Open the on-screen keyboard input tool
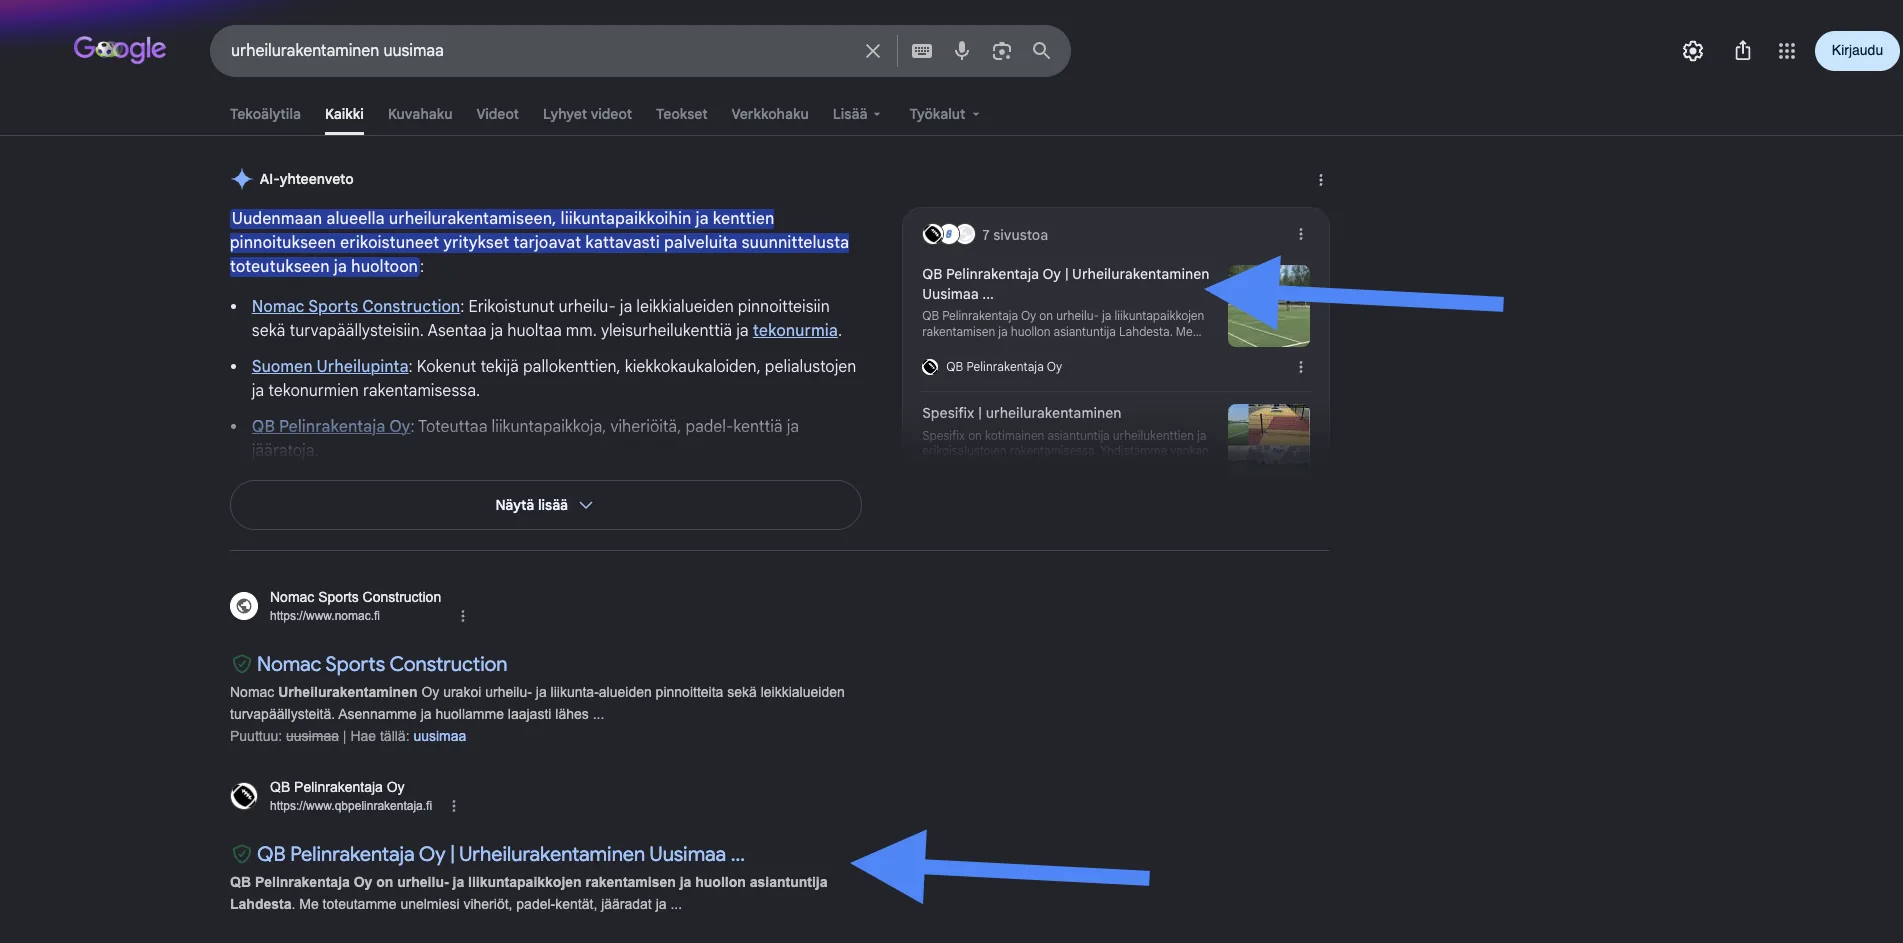 coord(922,51)
